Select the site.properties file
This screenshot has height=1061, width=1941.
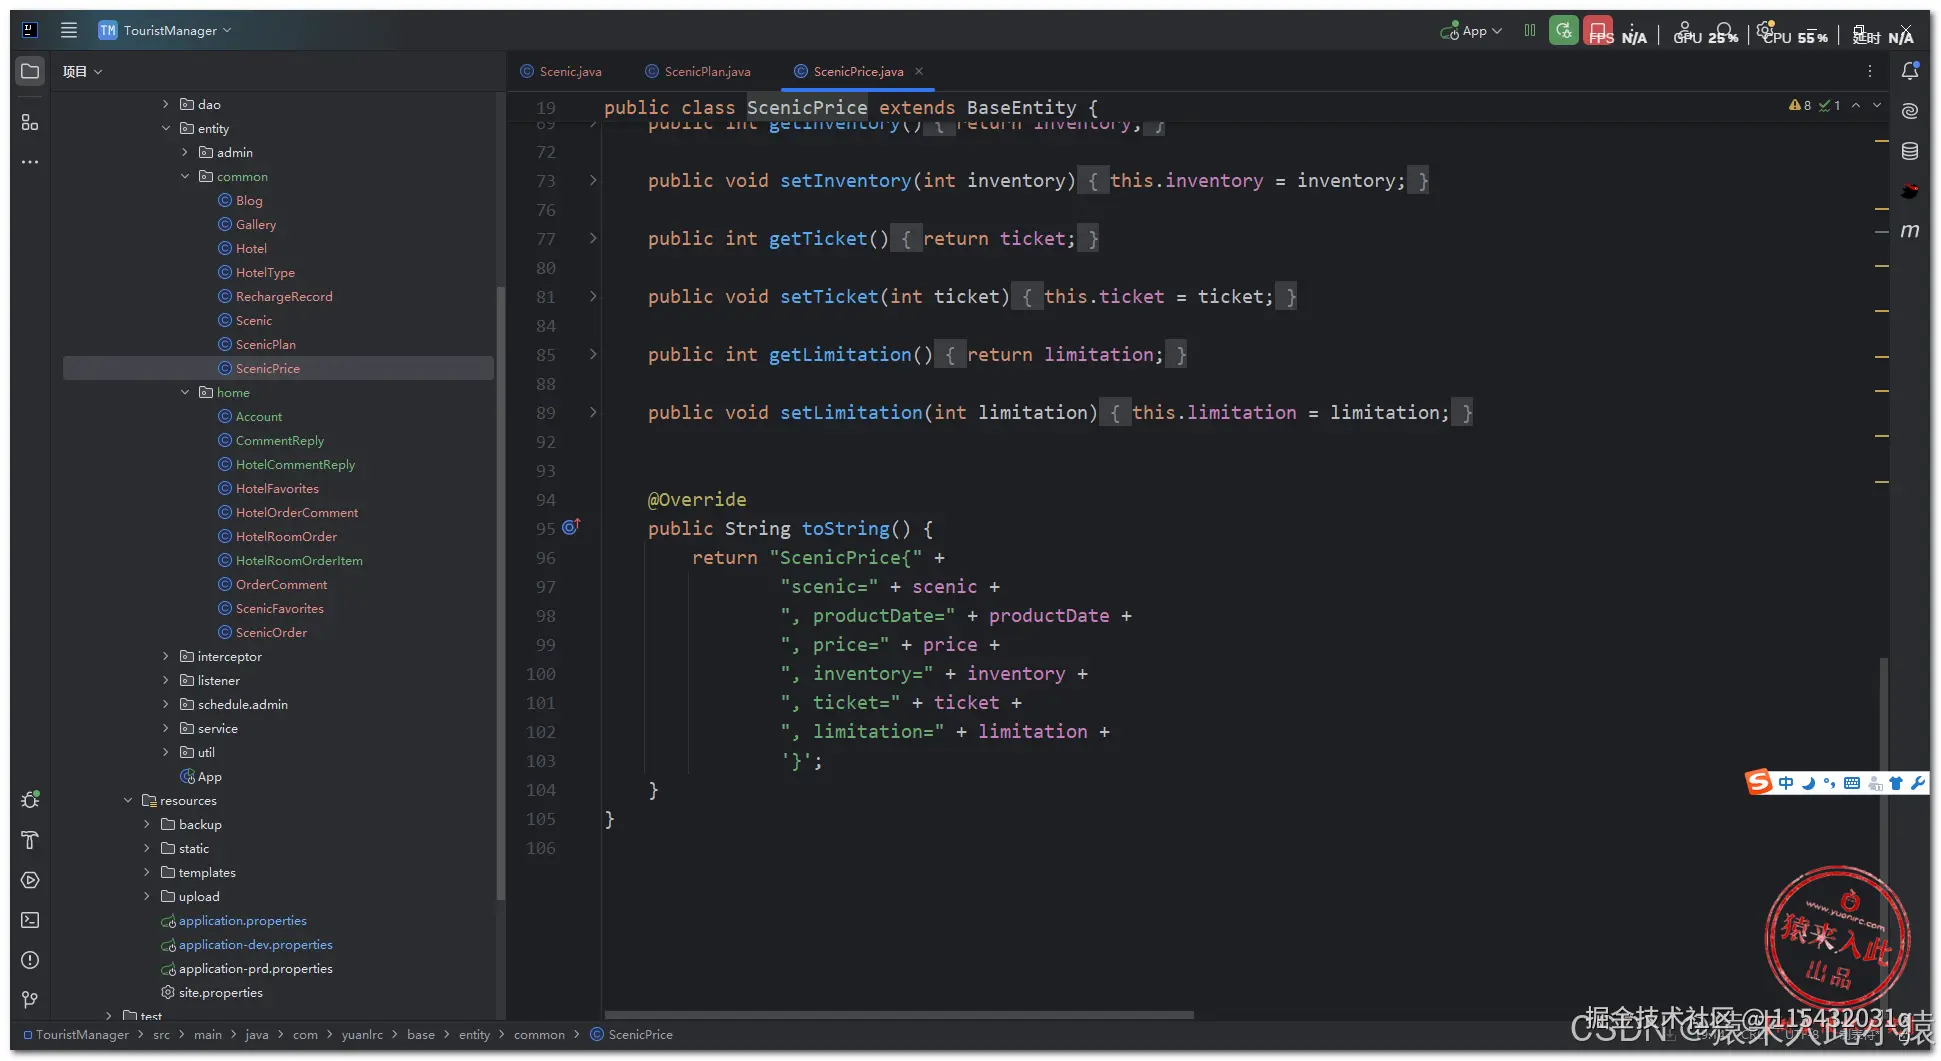point(220,992)
